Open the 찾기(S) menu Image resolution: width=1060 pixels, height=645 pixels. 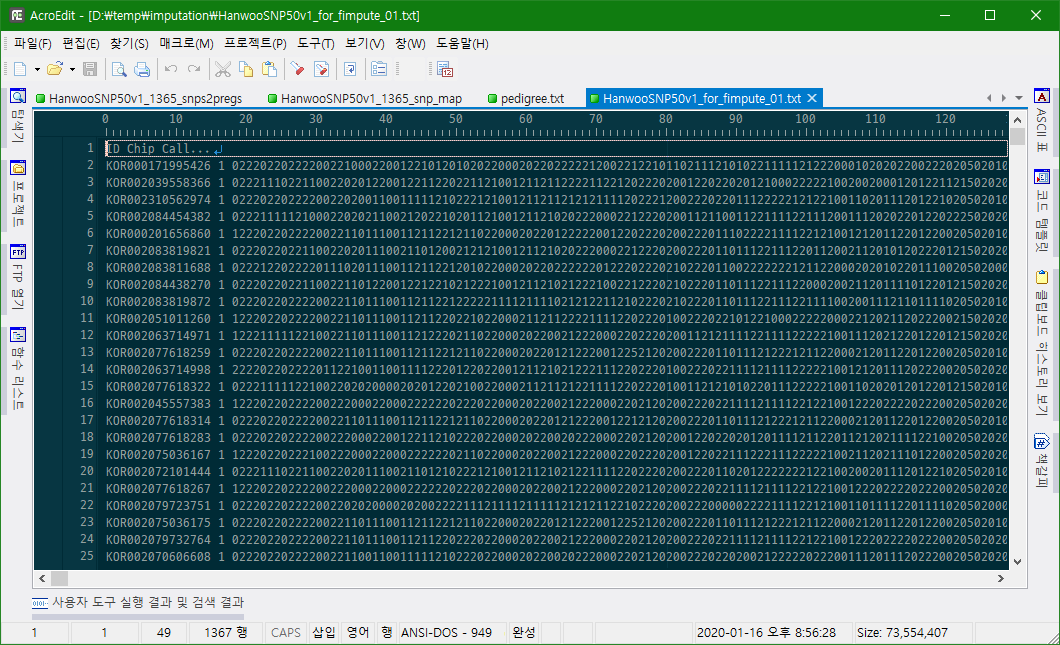(x=129, y=44)
